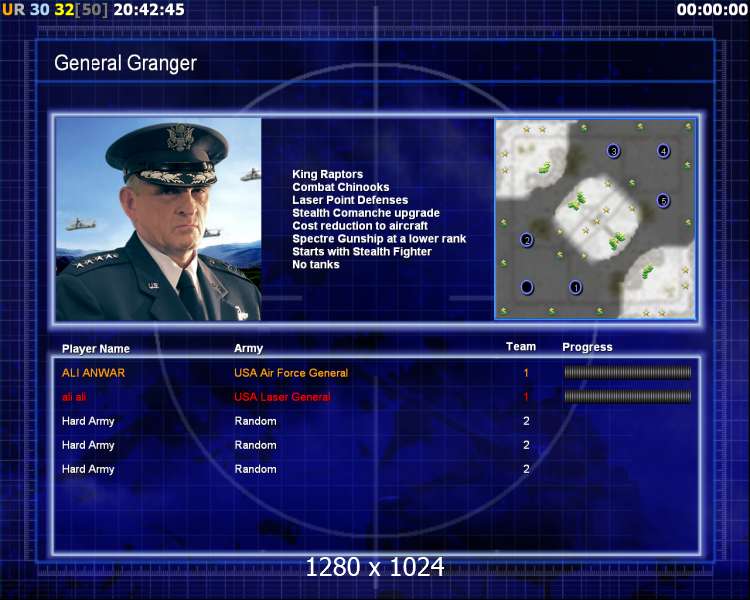
Task: Select player name ALI ANWAR
Action: tap(93, 373)
